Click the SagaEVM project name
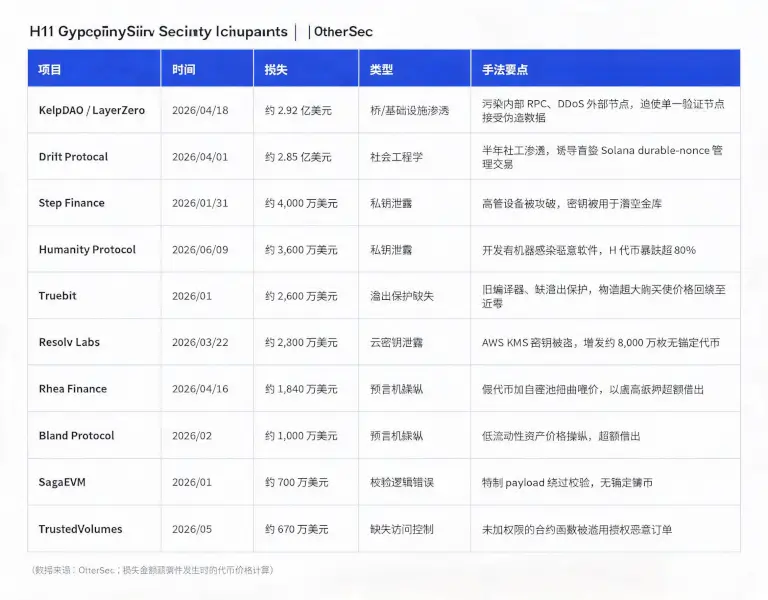Viewport: 768px width, 600px height. tap(62, 482)
